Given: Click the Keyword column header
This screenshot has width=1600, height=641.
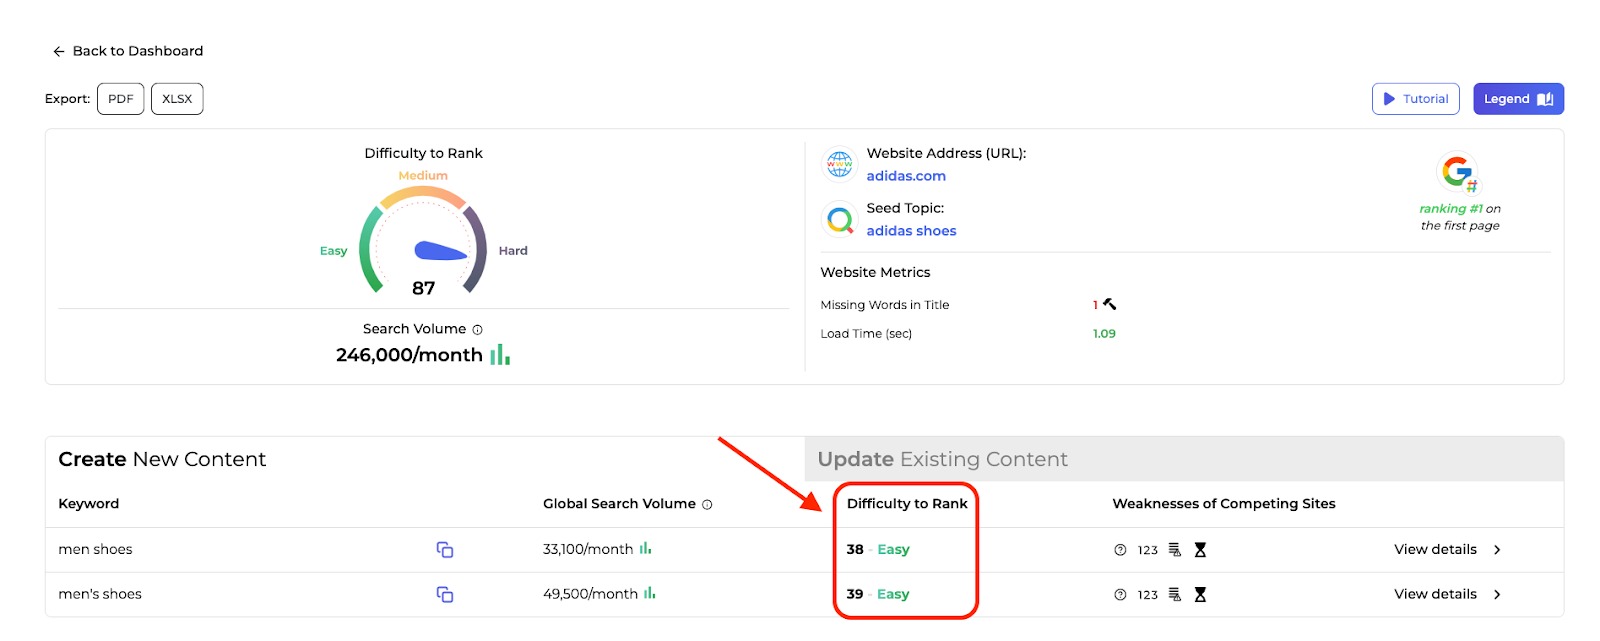Looking at the screenshot, I should pyautogui.click(x=88, y=504).
